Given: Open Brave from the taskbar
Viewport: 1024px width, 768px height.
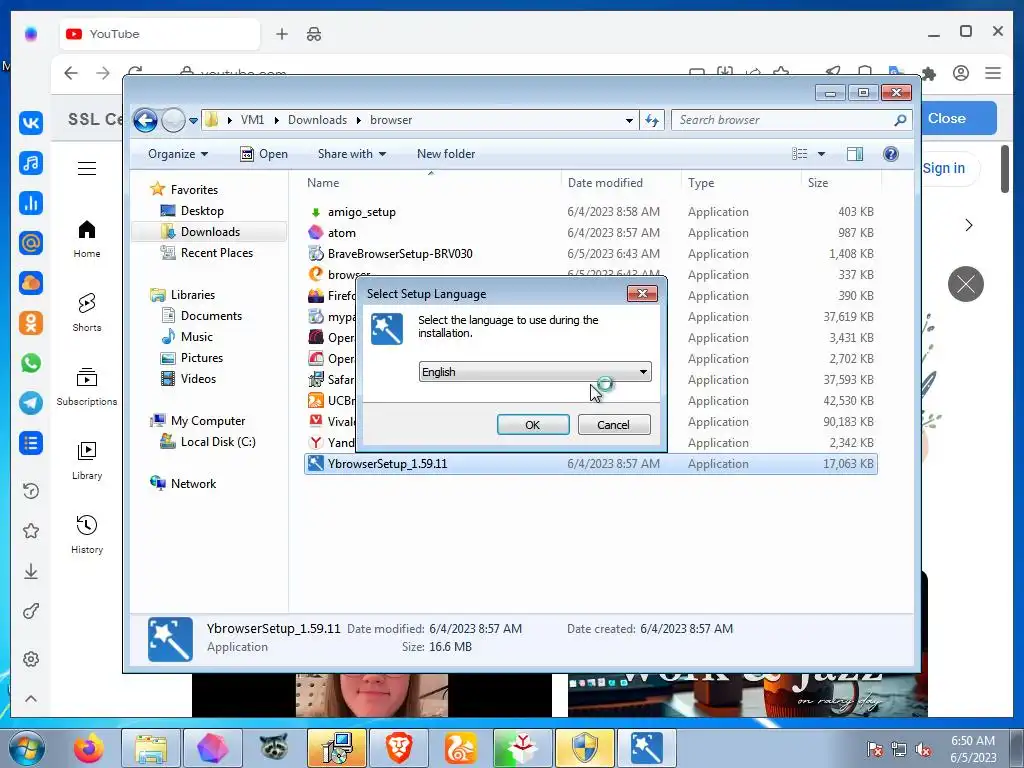Looking at the screenshot, I should tap(398, 748).
